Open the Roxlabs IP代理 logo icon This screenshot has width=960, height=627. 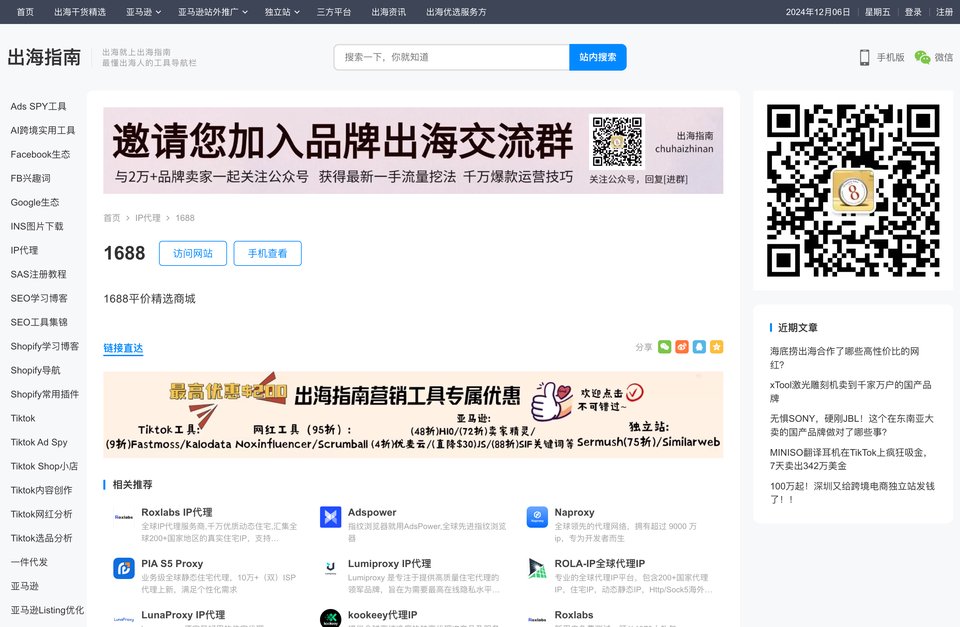[124, 517]
